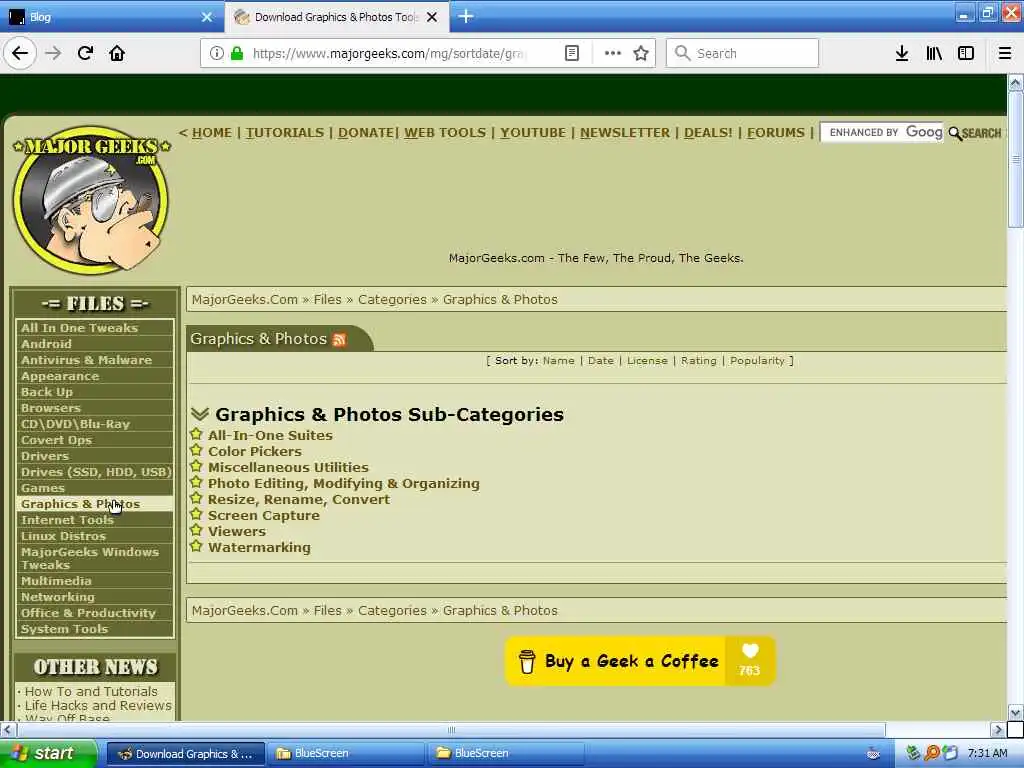Open the Windows start button
The width and height of the screenshot is (1024, 768).
point(49,753)
